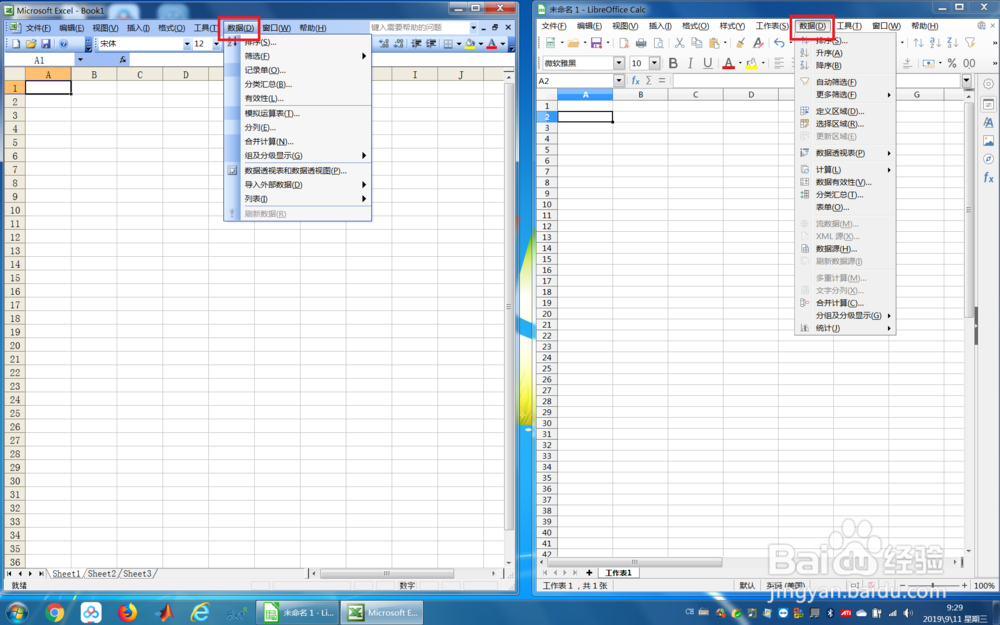Viewport: 1000px width, 625px height.
Task: Expand LibreOffice 数据透视表(P) submenu
Action: (x=845, y=153)
